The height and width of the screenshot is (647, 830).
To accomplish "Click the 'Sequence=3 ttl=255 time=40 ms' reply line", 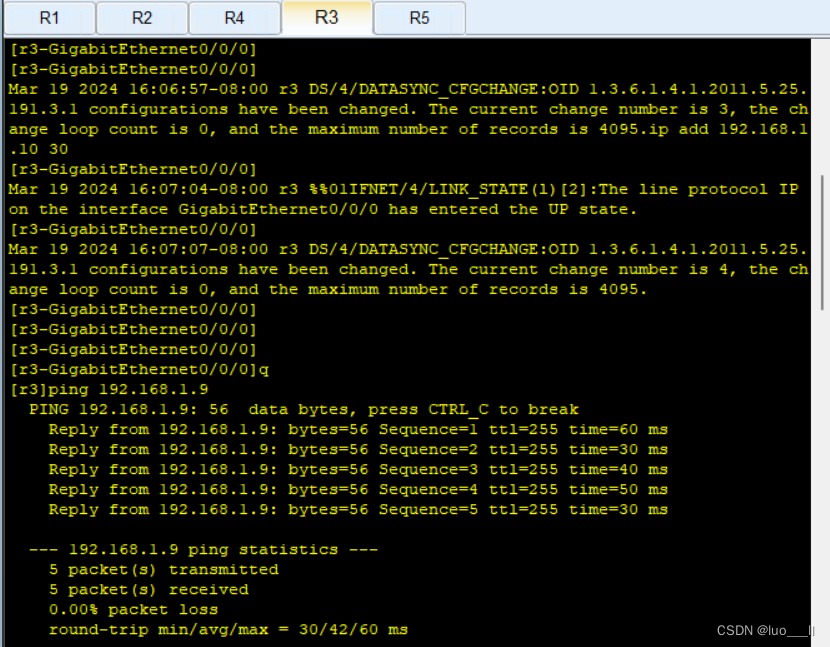I will [358, 470].
